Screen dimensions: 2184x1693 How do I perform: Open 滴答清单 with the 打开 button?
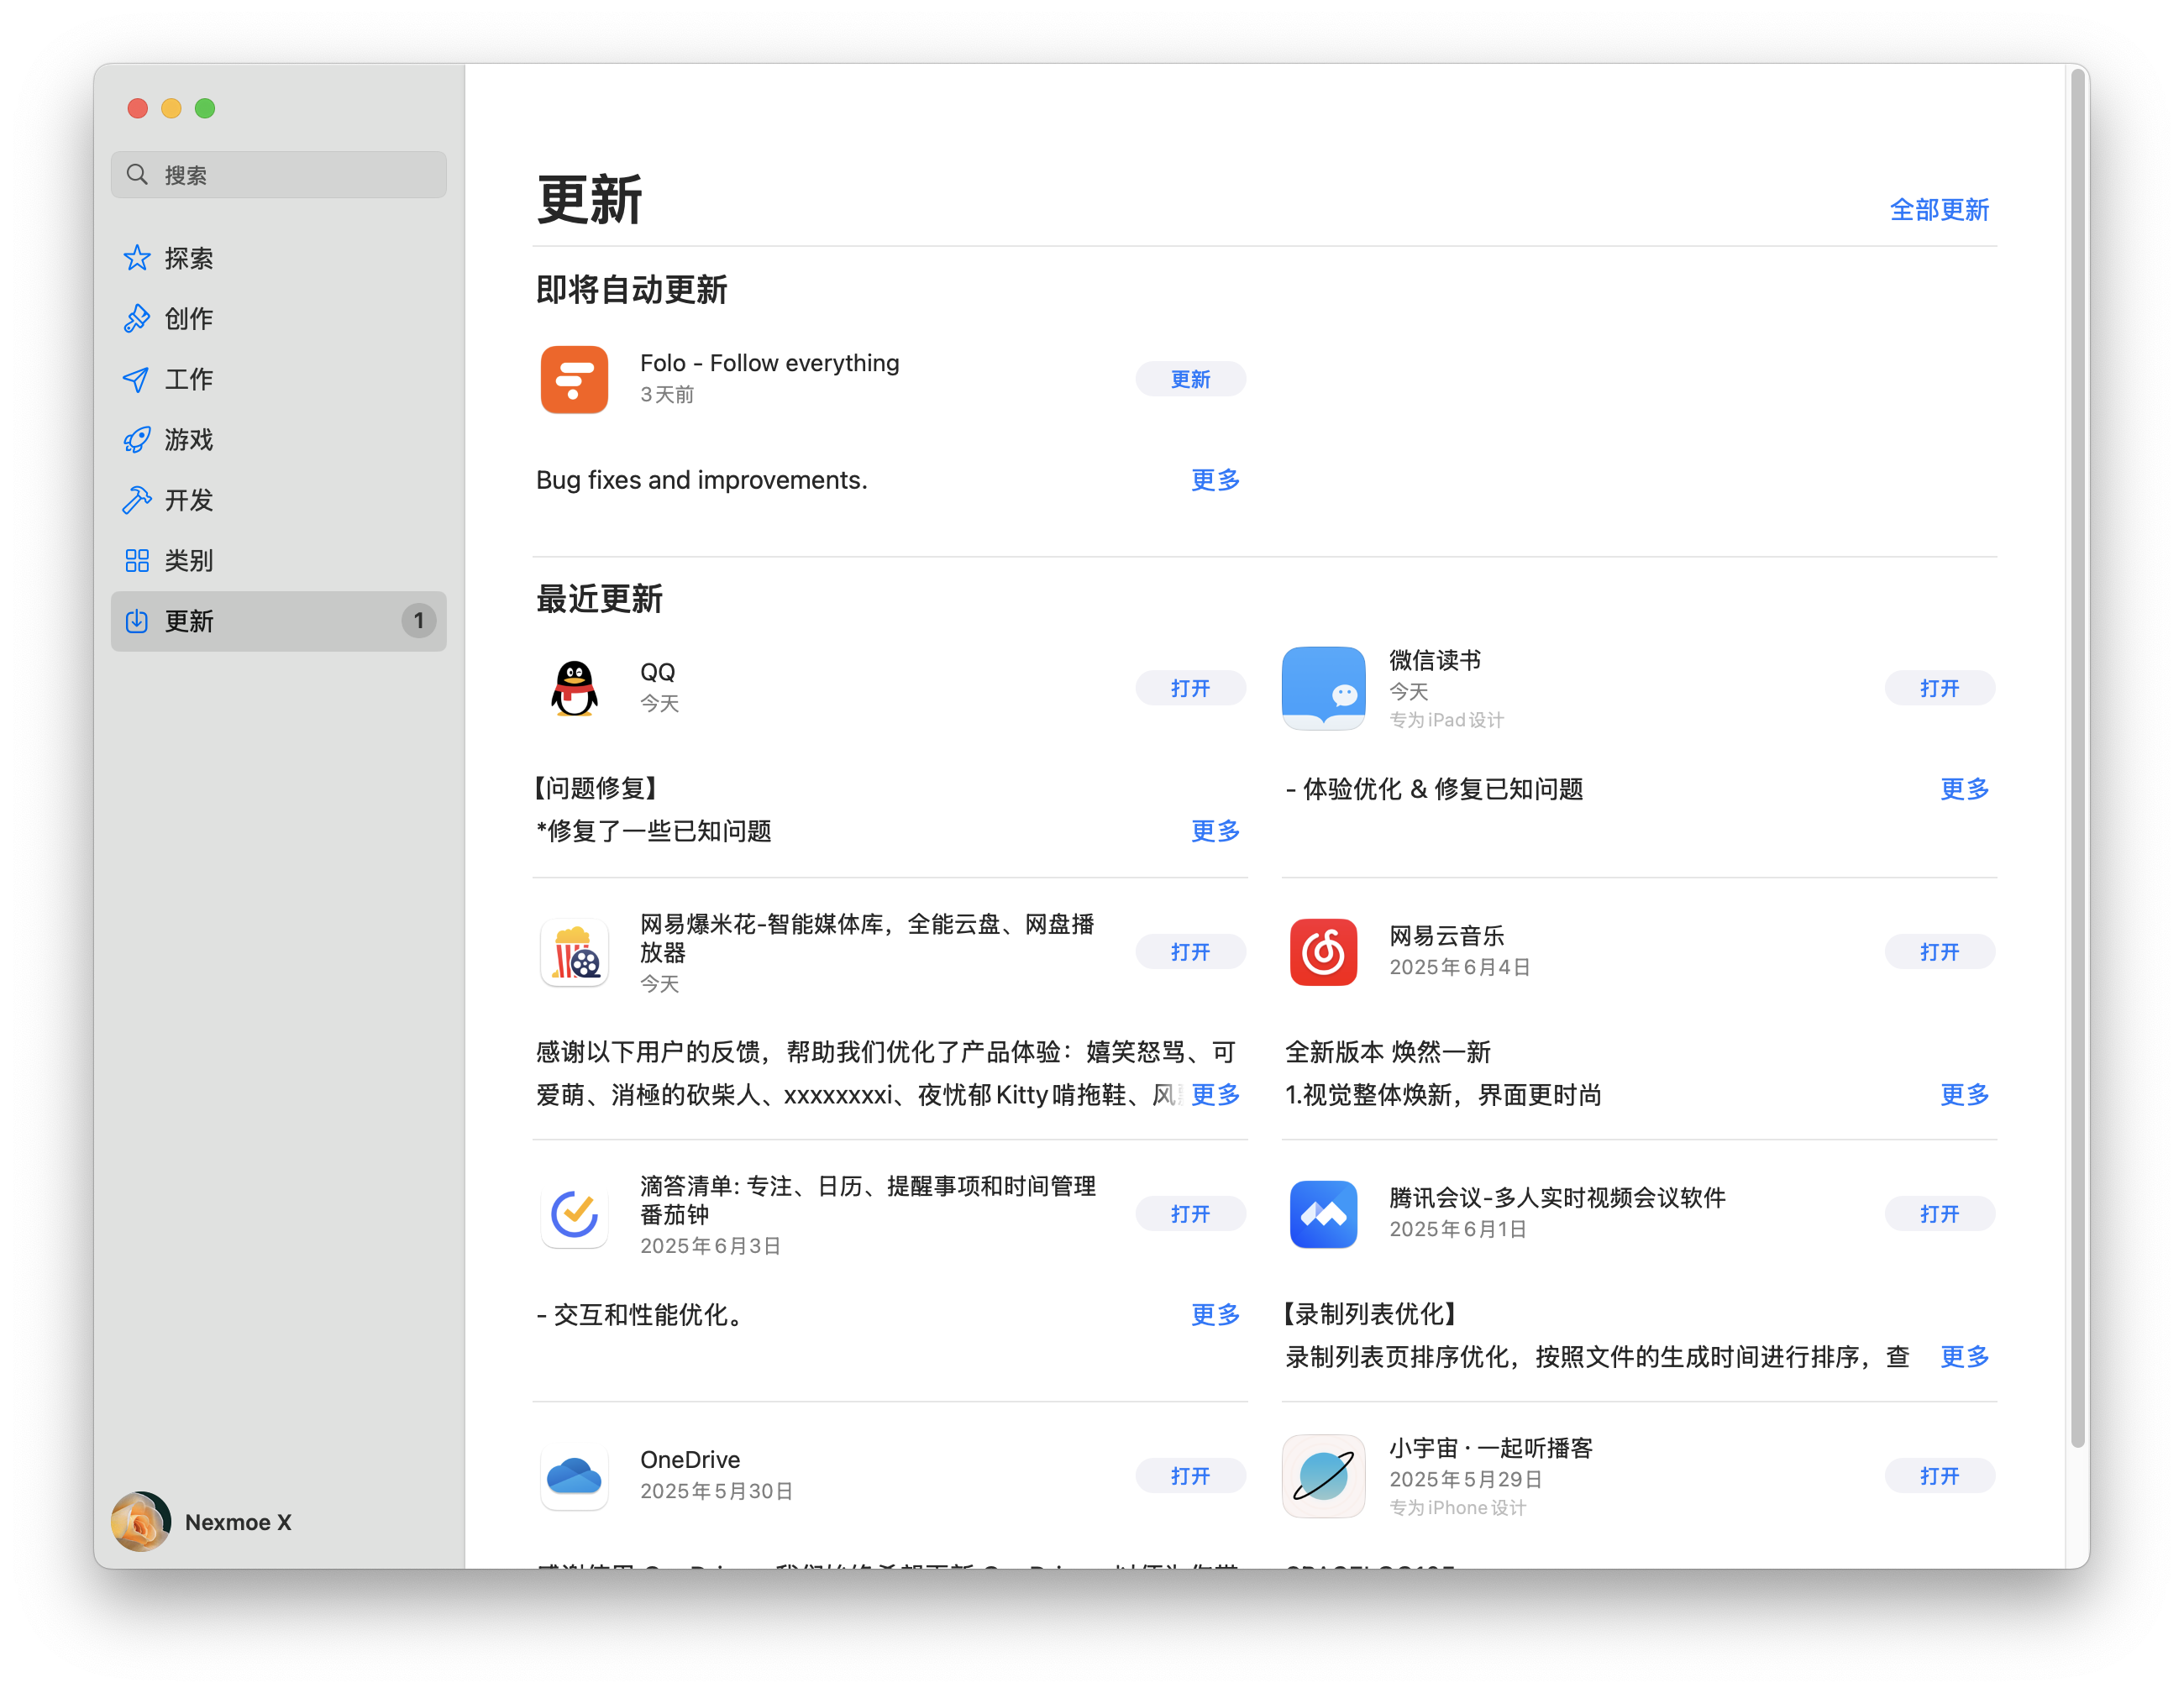pyautogui.click(x=1190, y=1214)
